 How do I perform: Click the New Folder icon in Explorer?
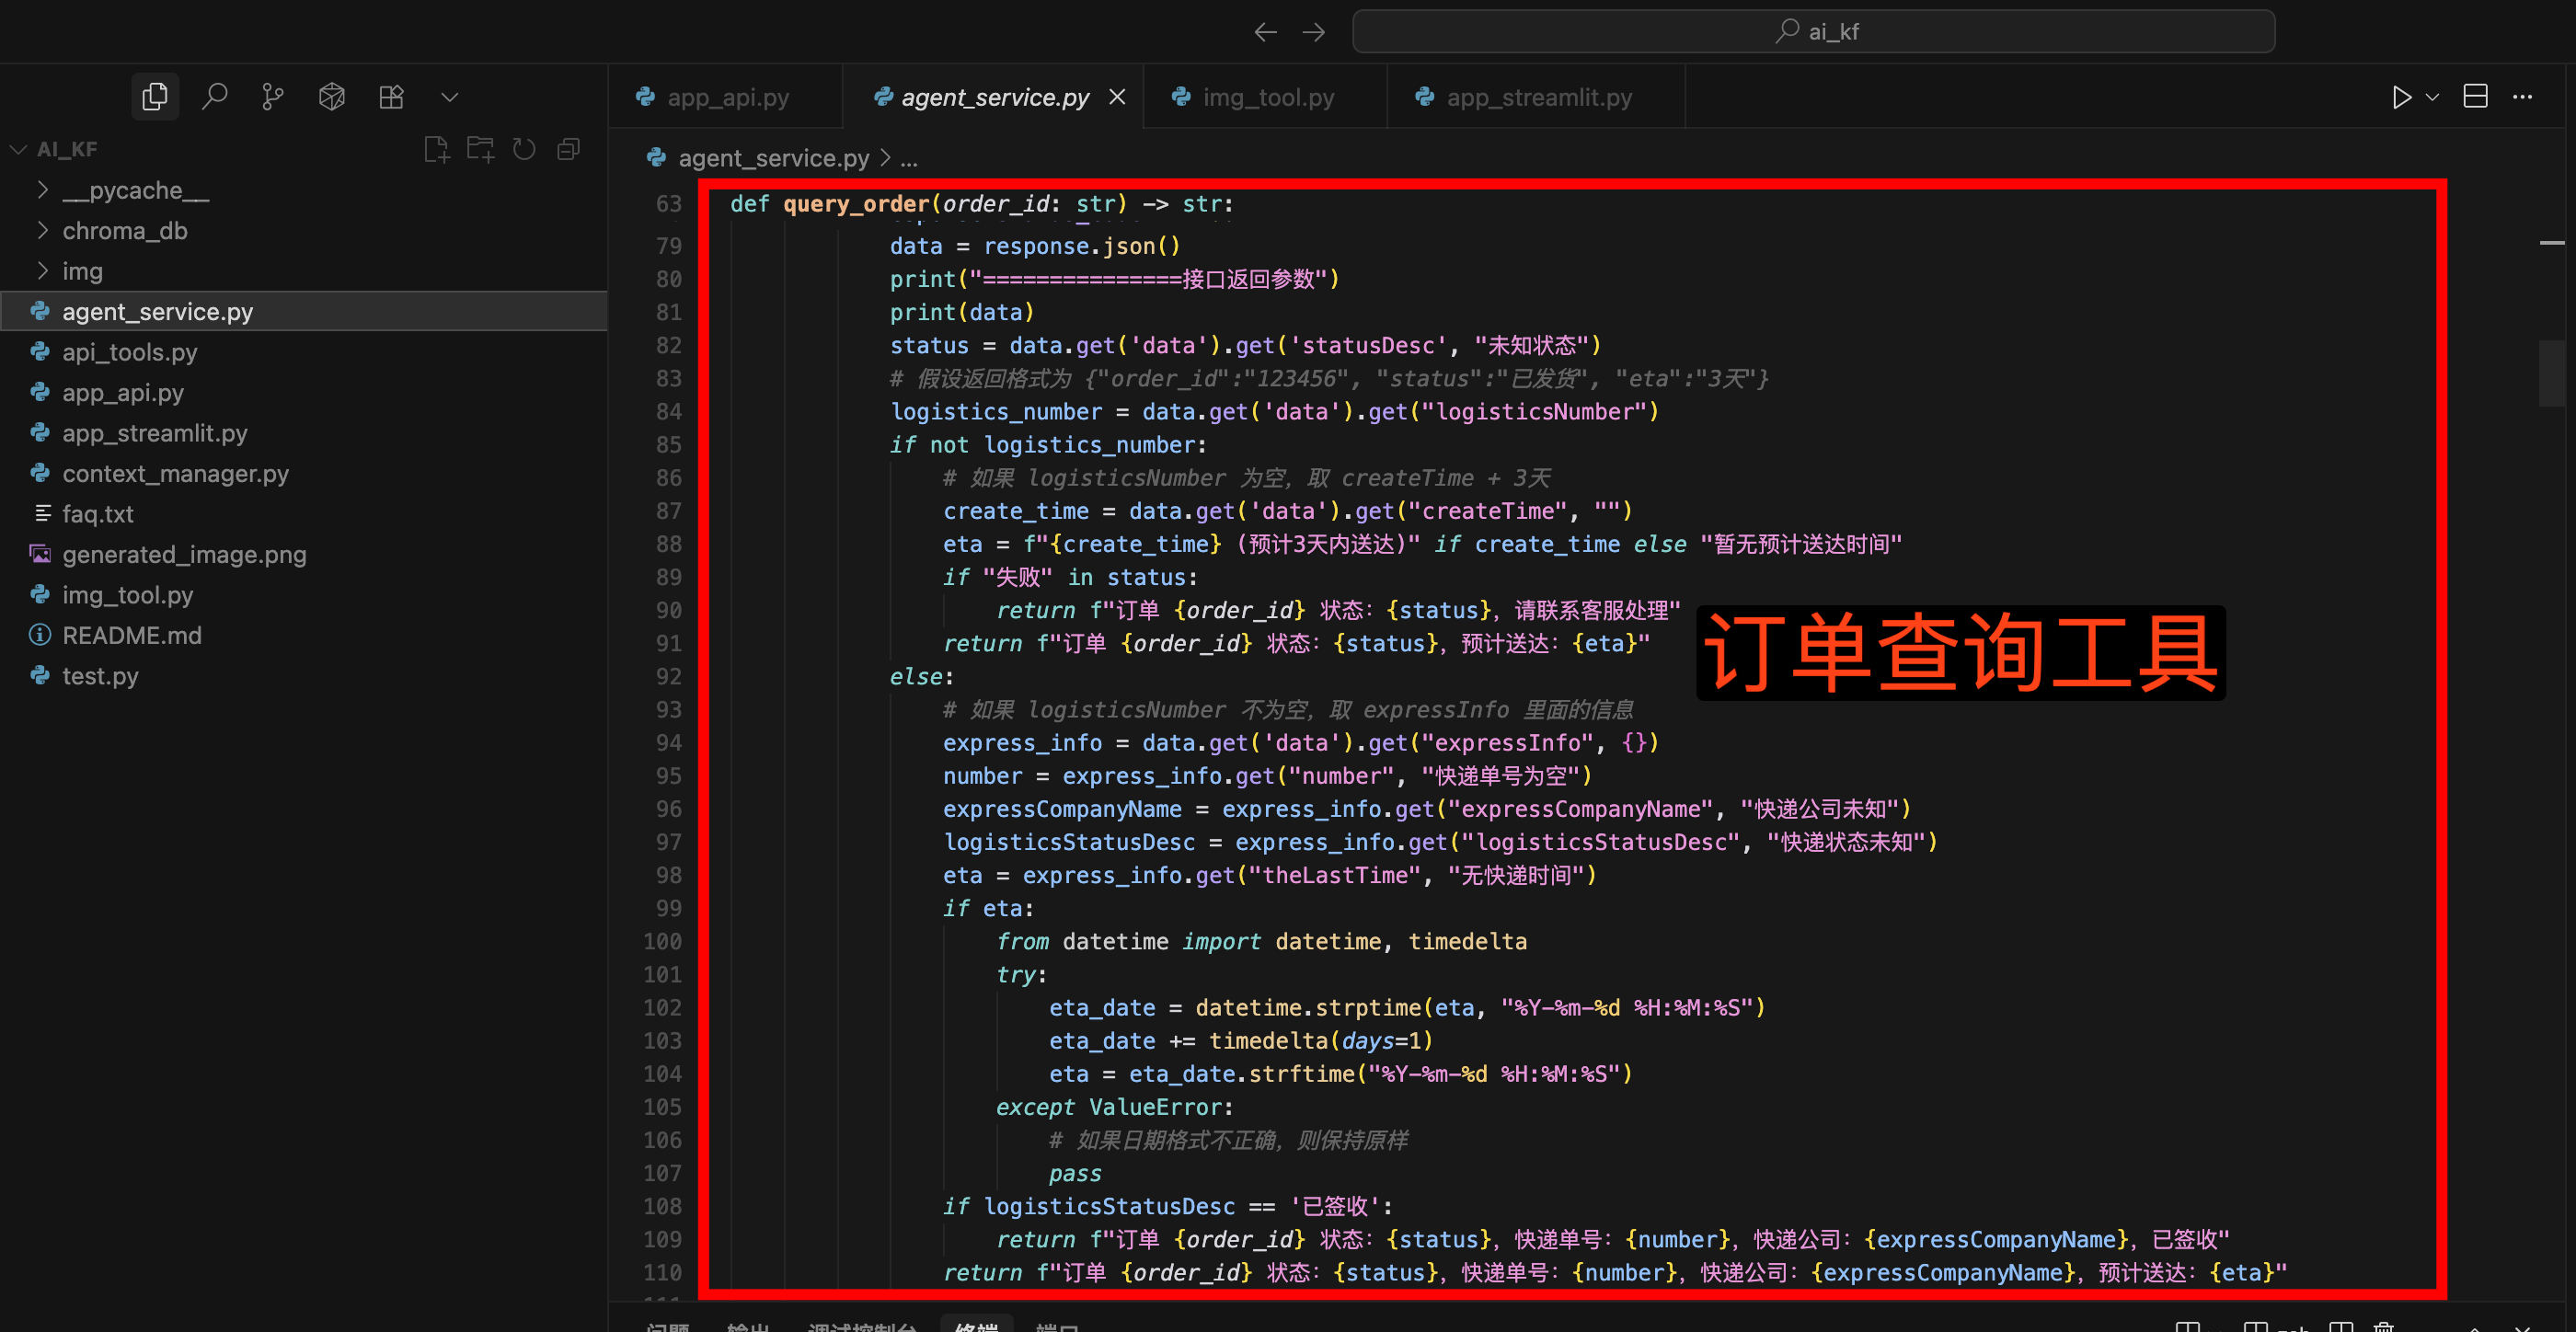pyautogui.click(x=481, y=148)
